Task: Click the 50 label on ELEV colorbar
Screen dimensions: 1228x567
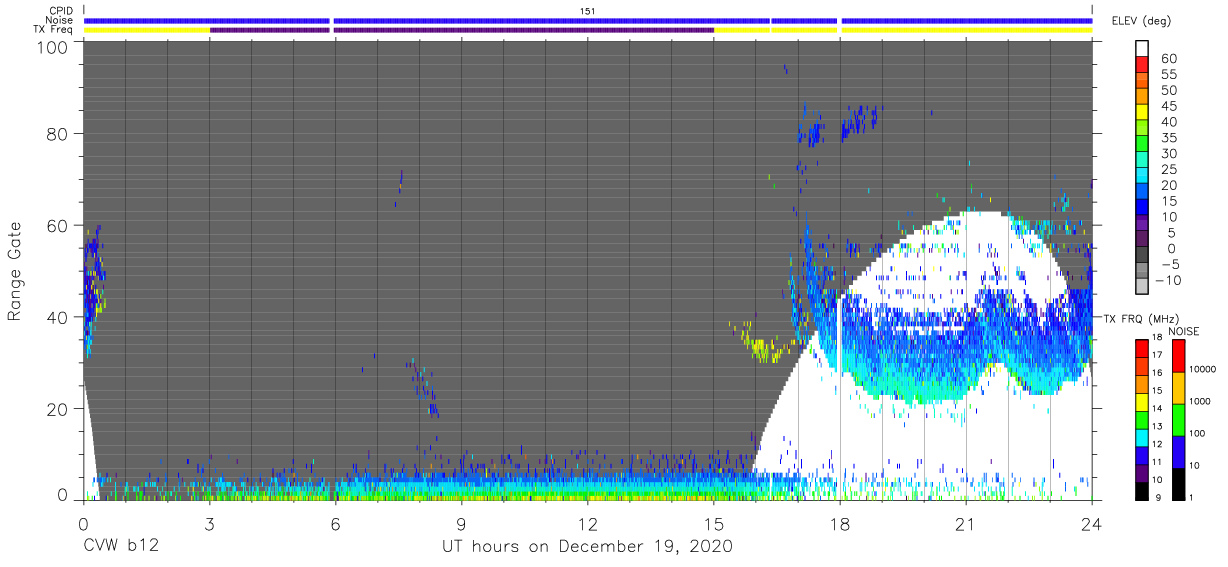Action: pos(1167,91)
